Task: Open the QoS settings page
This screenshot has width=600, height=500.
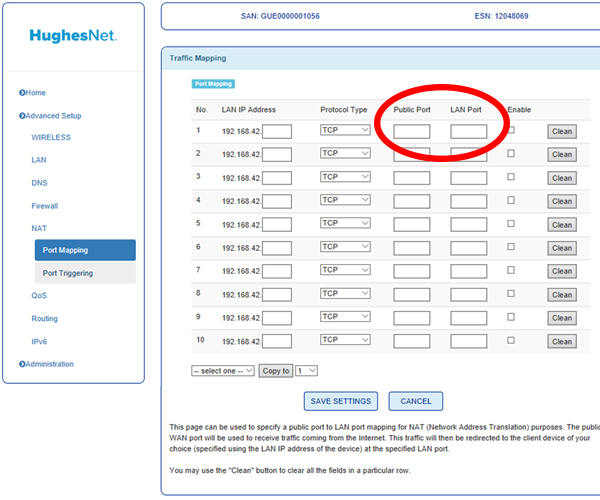Action: pyautogui.click(x=39, y=295)
